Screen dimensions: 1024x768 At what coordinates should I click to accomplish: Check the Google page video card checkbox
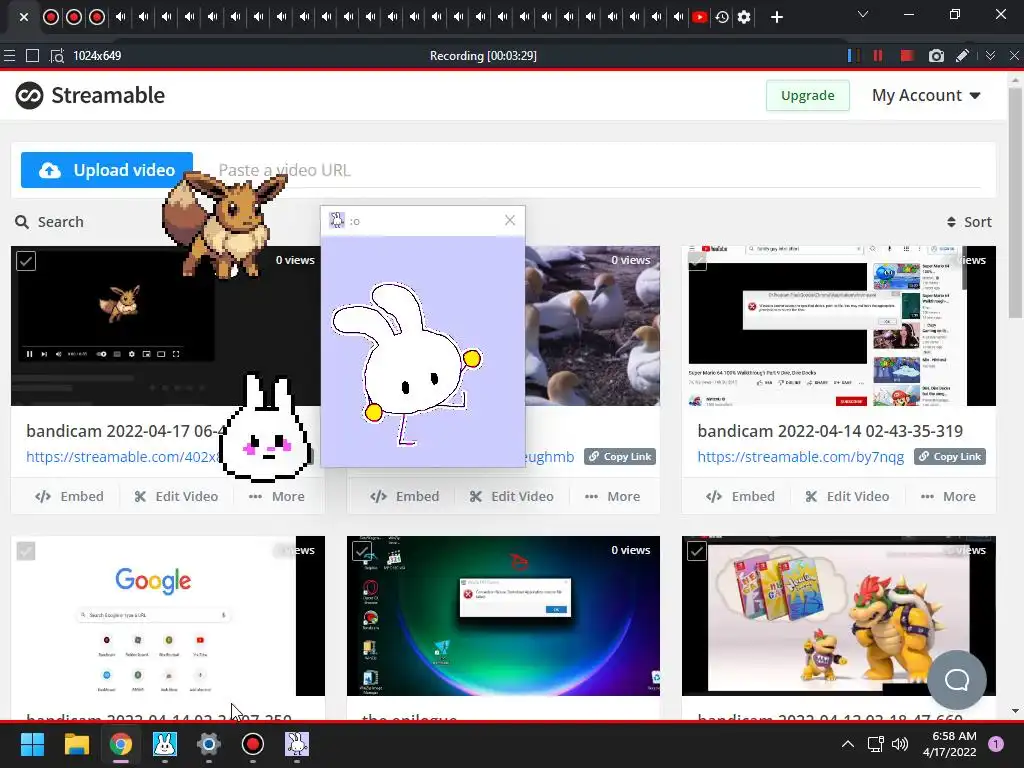coord(26,551)
